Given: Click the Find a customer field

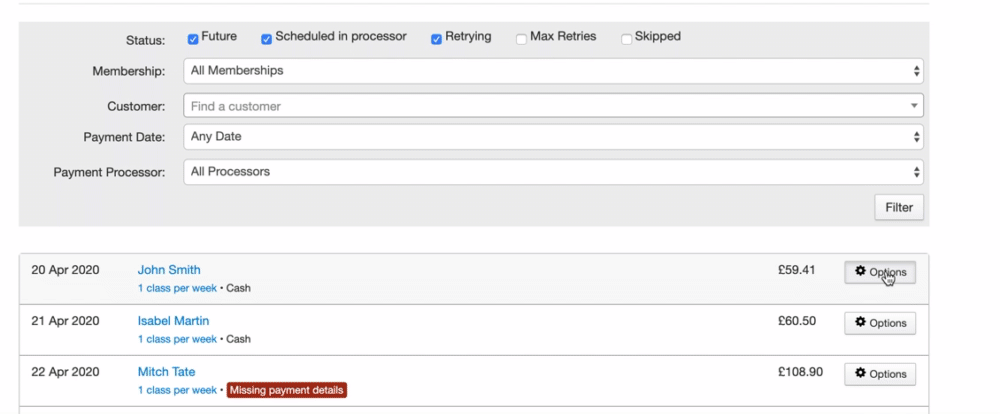Looking at the screenshot, I should (553, 106).
